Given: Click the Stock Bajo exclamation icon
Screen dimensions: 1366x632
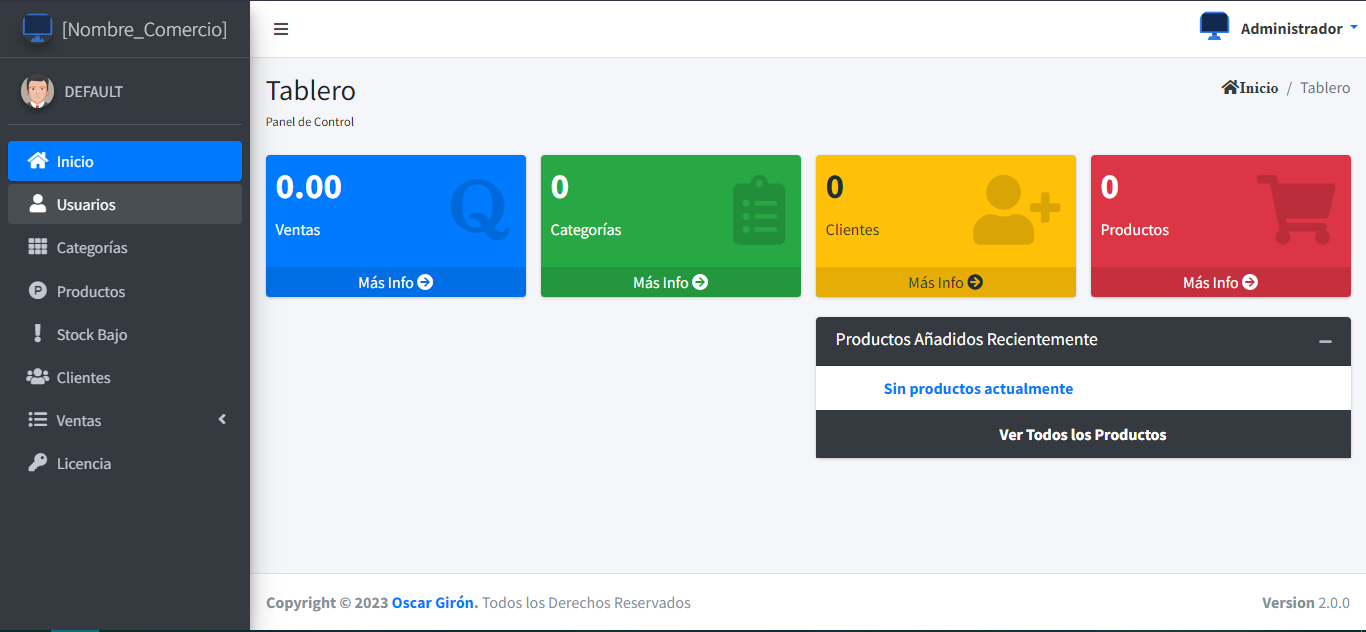Looking at the screenshot, I should [x=37, y=334].
